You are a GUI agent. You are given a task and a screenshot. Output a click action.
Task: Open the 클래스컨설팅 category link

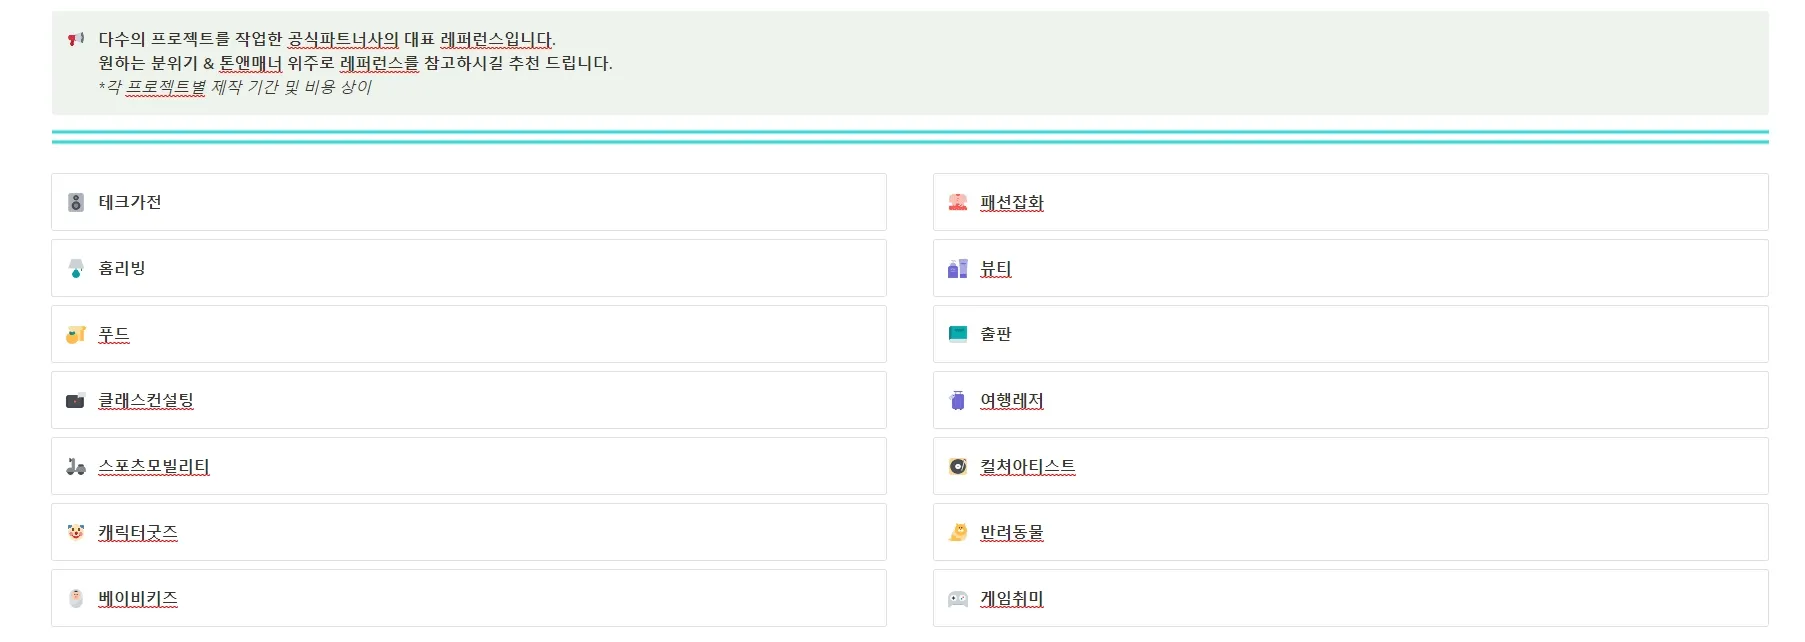click(146, 400)
